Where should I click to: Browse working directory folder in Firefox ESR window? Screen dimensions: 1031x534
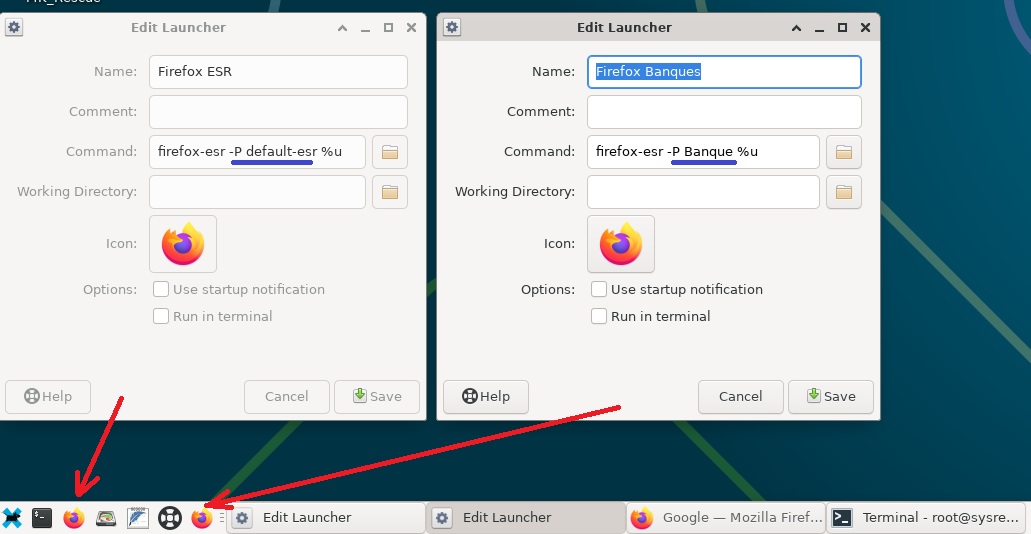tap(390, 192)
